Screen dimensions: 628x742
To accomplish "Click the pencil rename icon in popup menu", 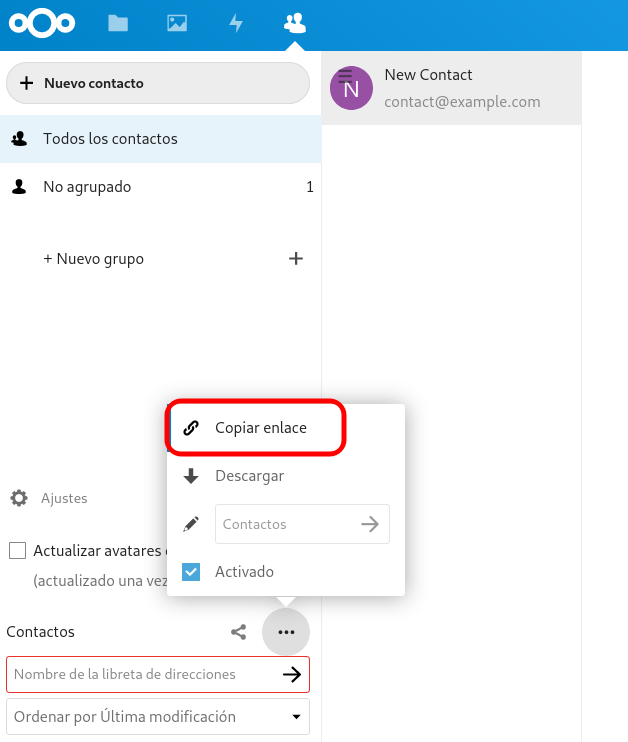I will coord(191,524).
